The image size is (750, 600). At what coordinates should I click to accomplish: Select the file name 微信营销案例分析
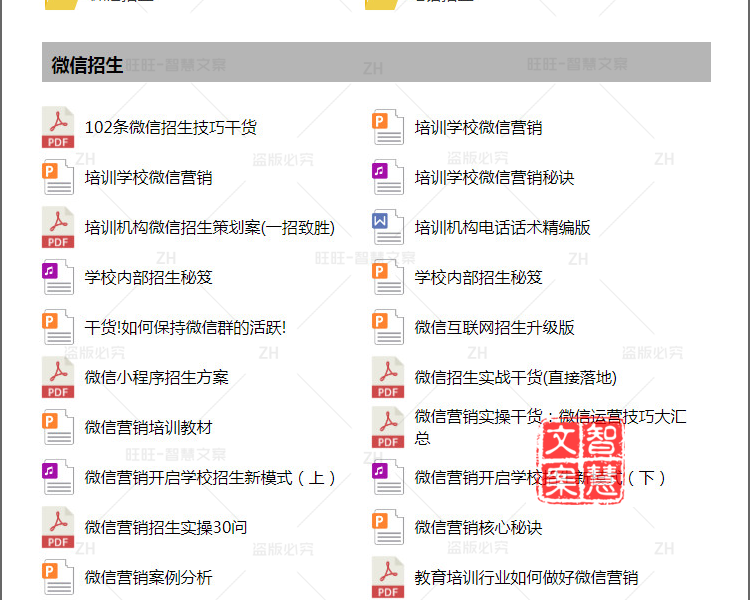tap(148, 577)
